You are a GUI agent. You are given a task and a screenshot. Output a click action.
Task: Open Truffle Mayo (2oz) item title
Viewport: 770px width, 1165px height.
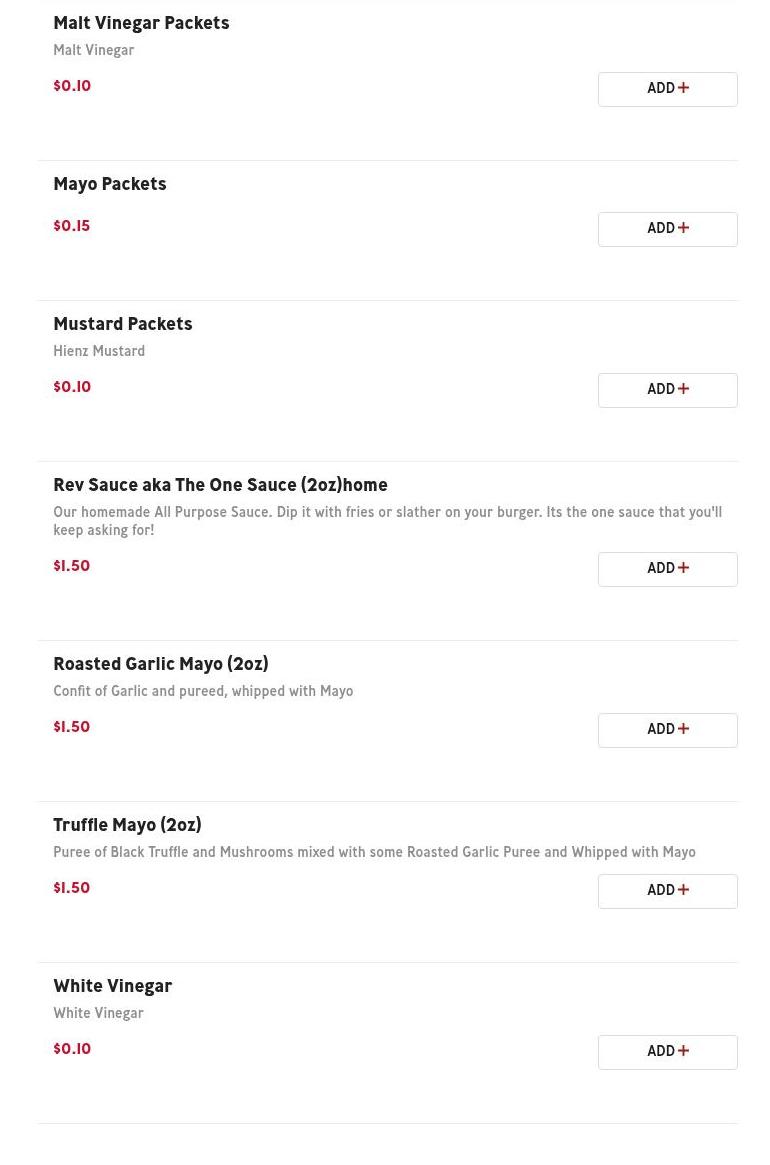tap(127, 826)
